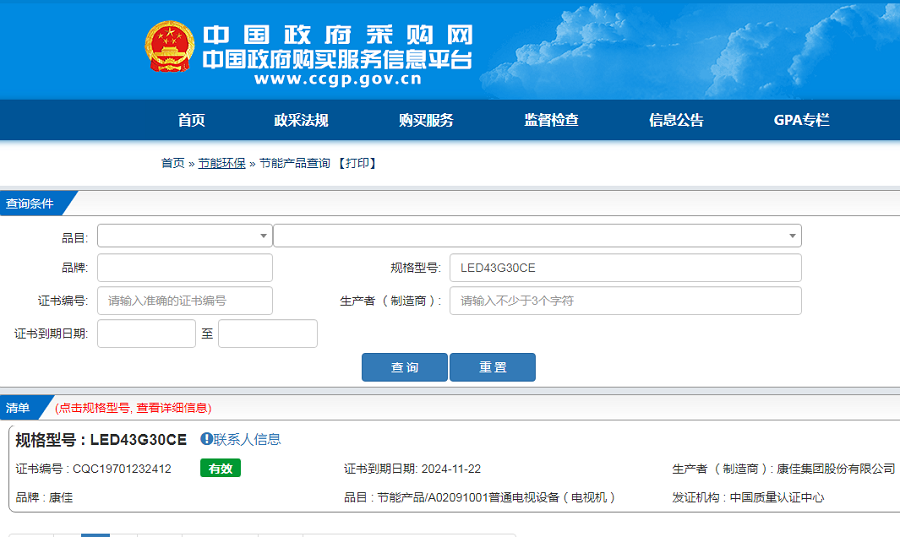Click the 查询条件 section header tab
Image resolution: width=900 pixels, height=537 pixels.
coord(30,204)
